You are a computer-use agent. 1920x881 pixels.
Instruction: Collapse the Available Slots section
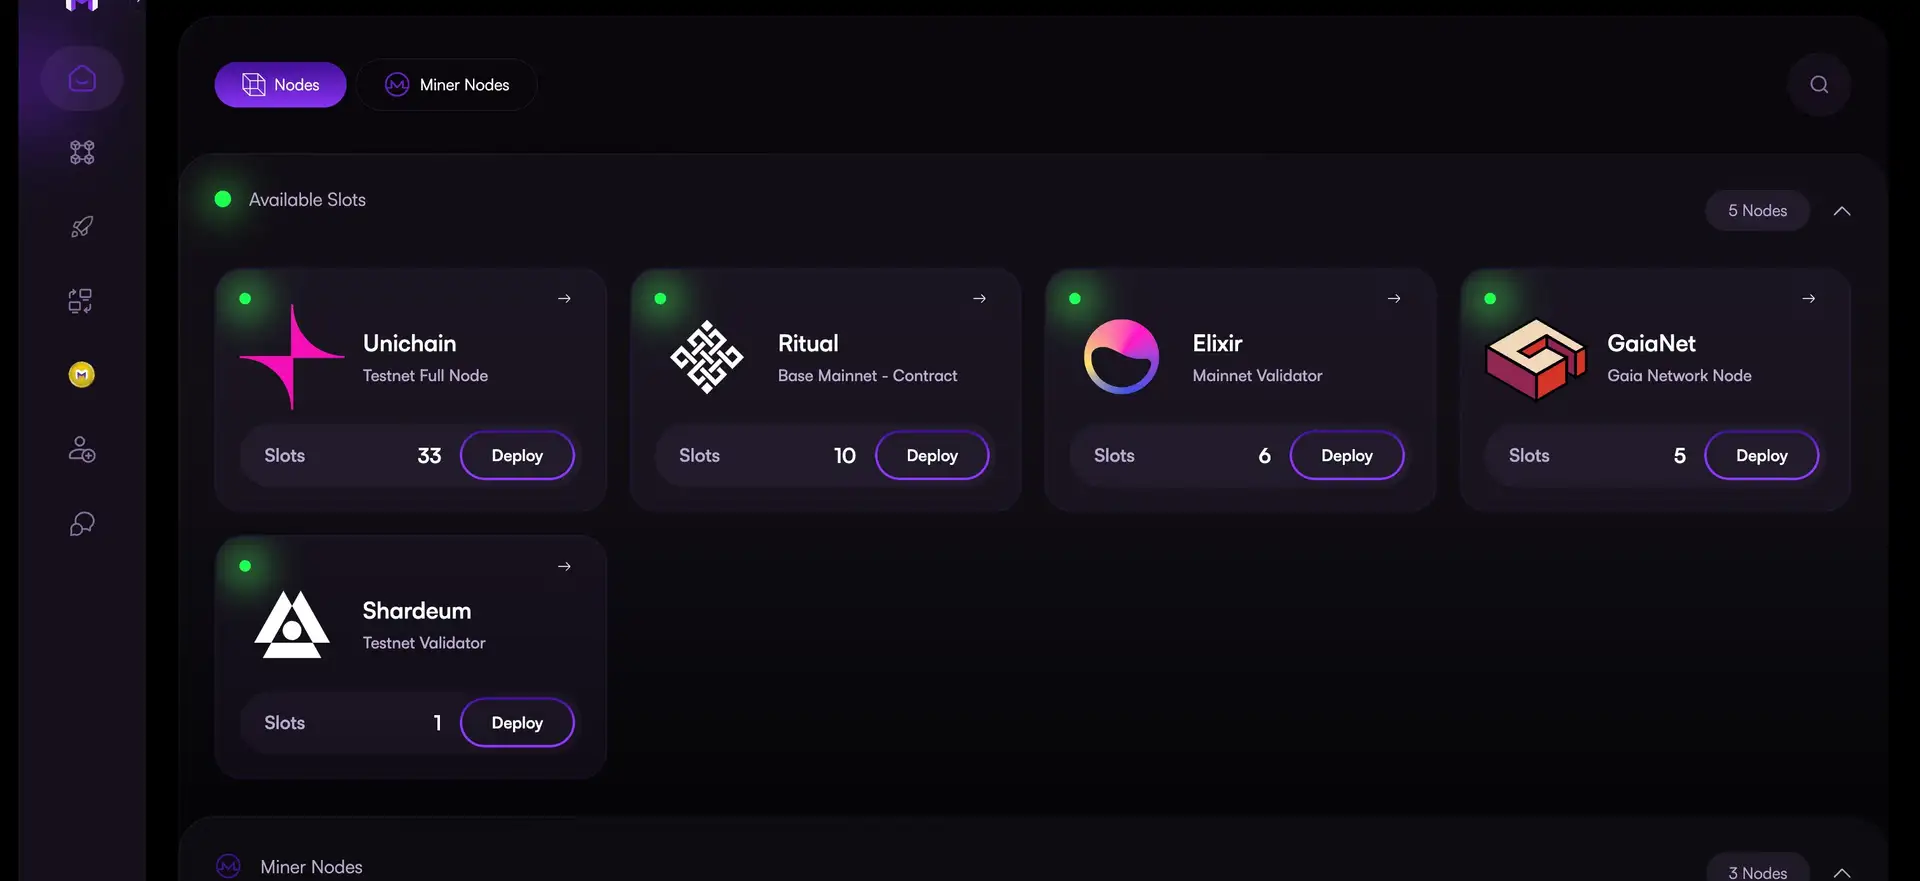coord(1842,211)
